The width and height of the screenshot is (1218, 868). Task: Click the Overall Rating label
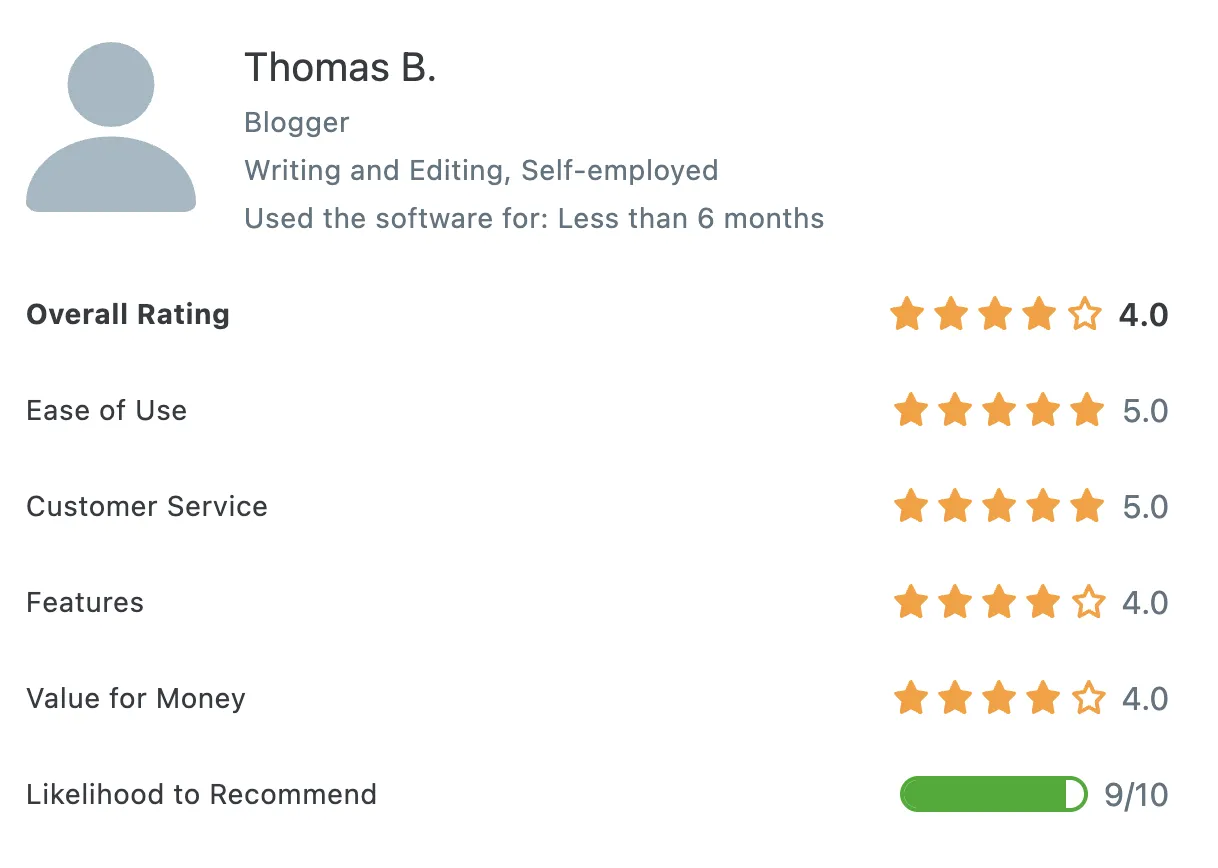coord(128,315)
